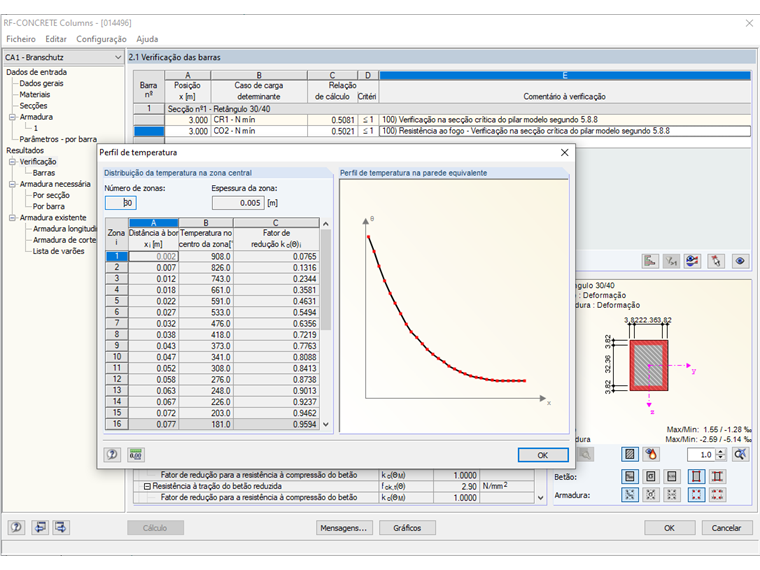The image size is (760, 570).
Task: Click the next table arrow icon at the bottom
Action: tap(61, 527)
